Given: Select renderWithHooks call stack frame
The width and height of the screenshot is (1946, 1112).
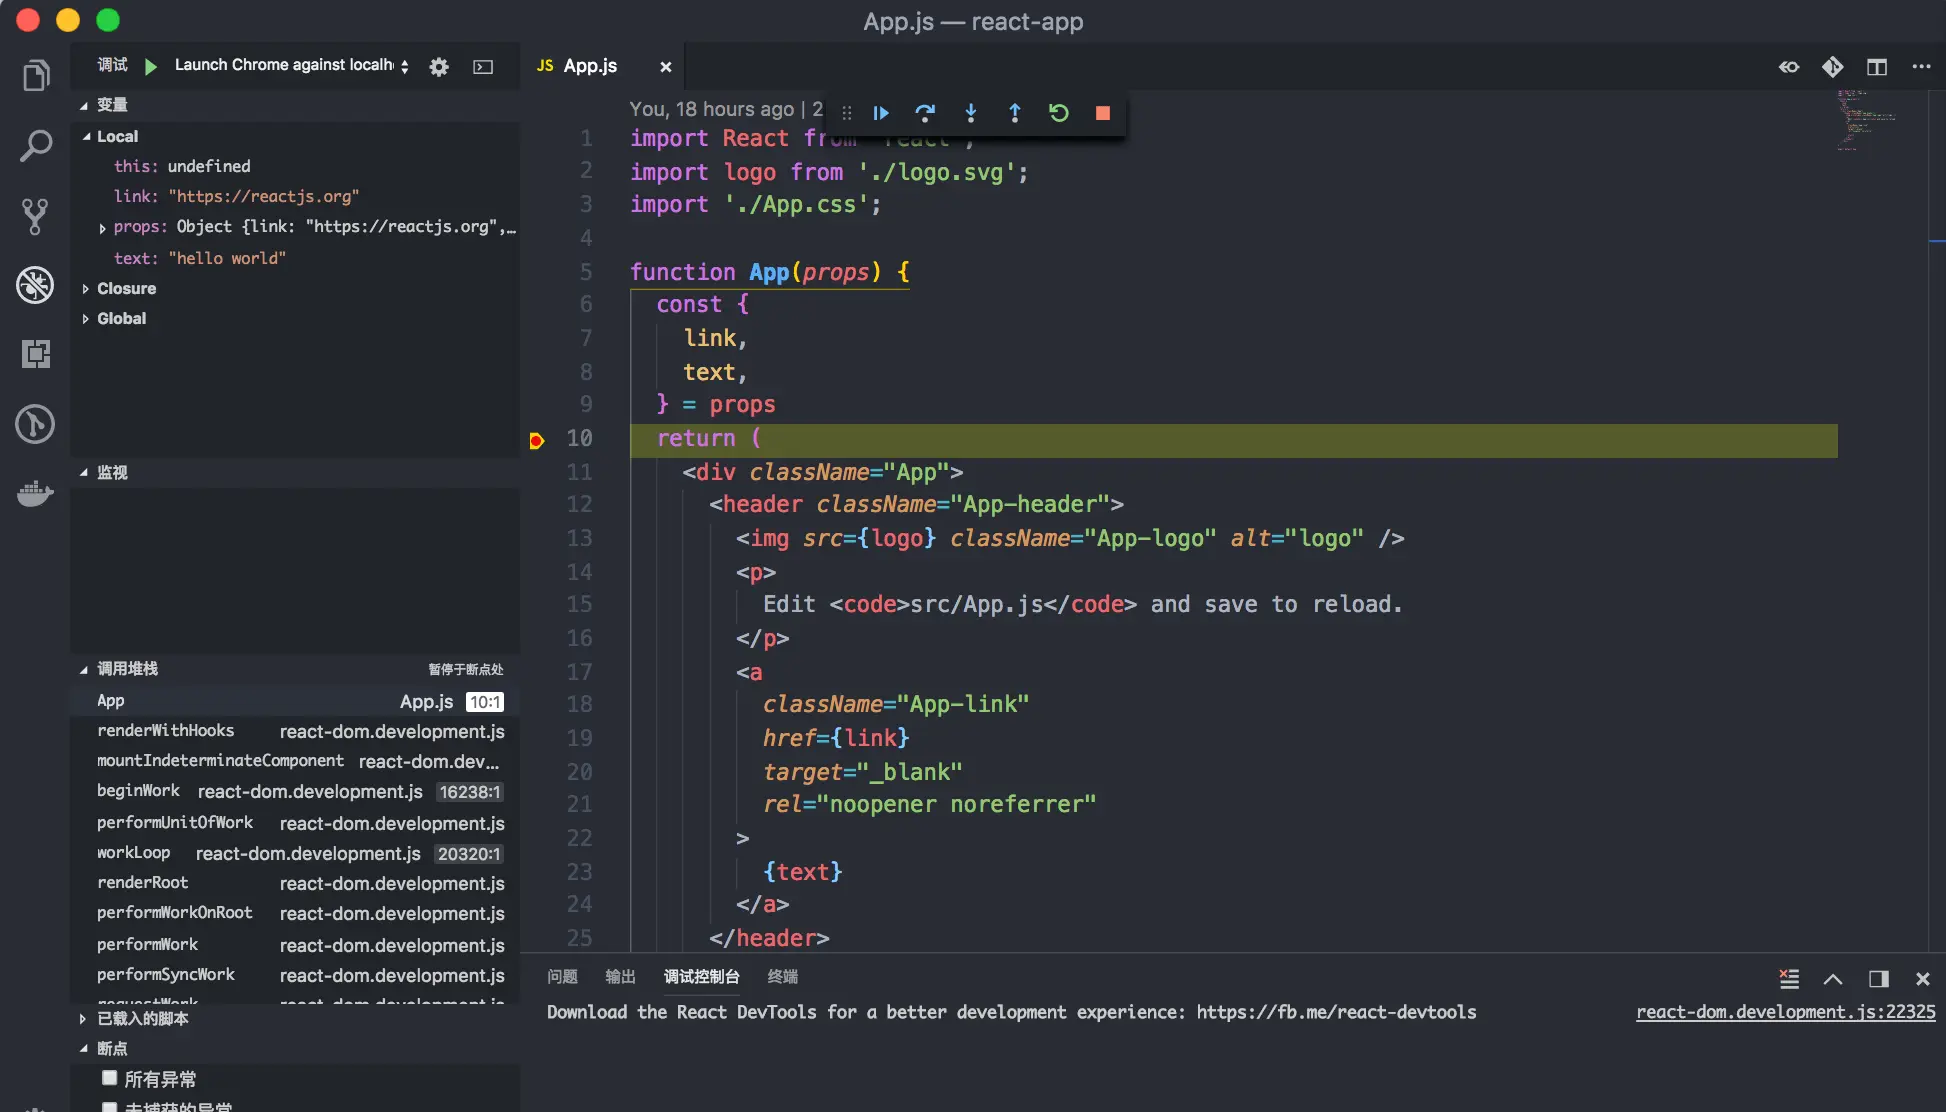Looking at the screenshot, I should tap(166, 731).
